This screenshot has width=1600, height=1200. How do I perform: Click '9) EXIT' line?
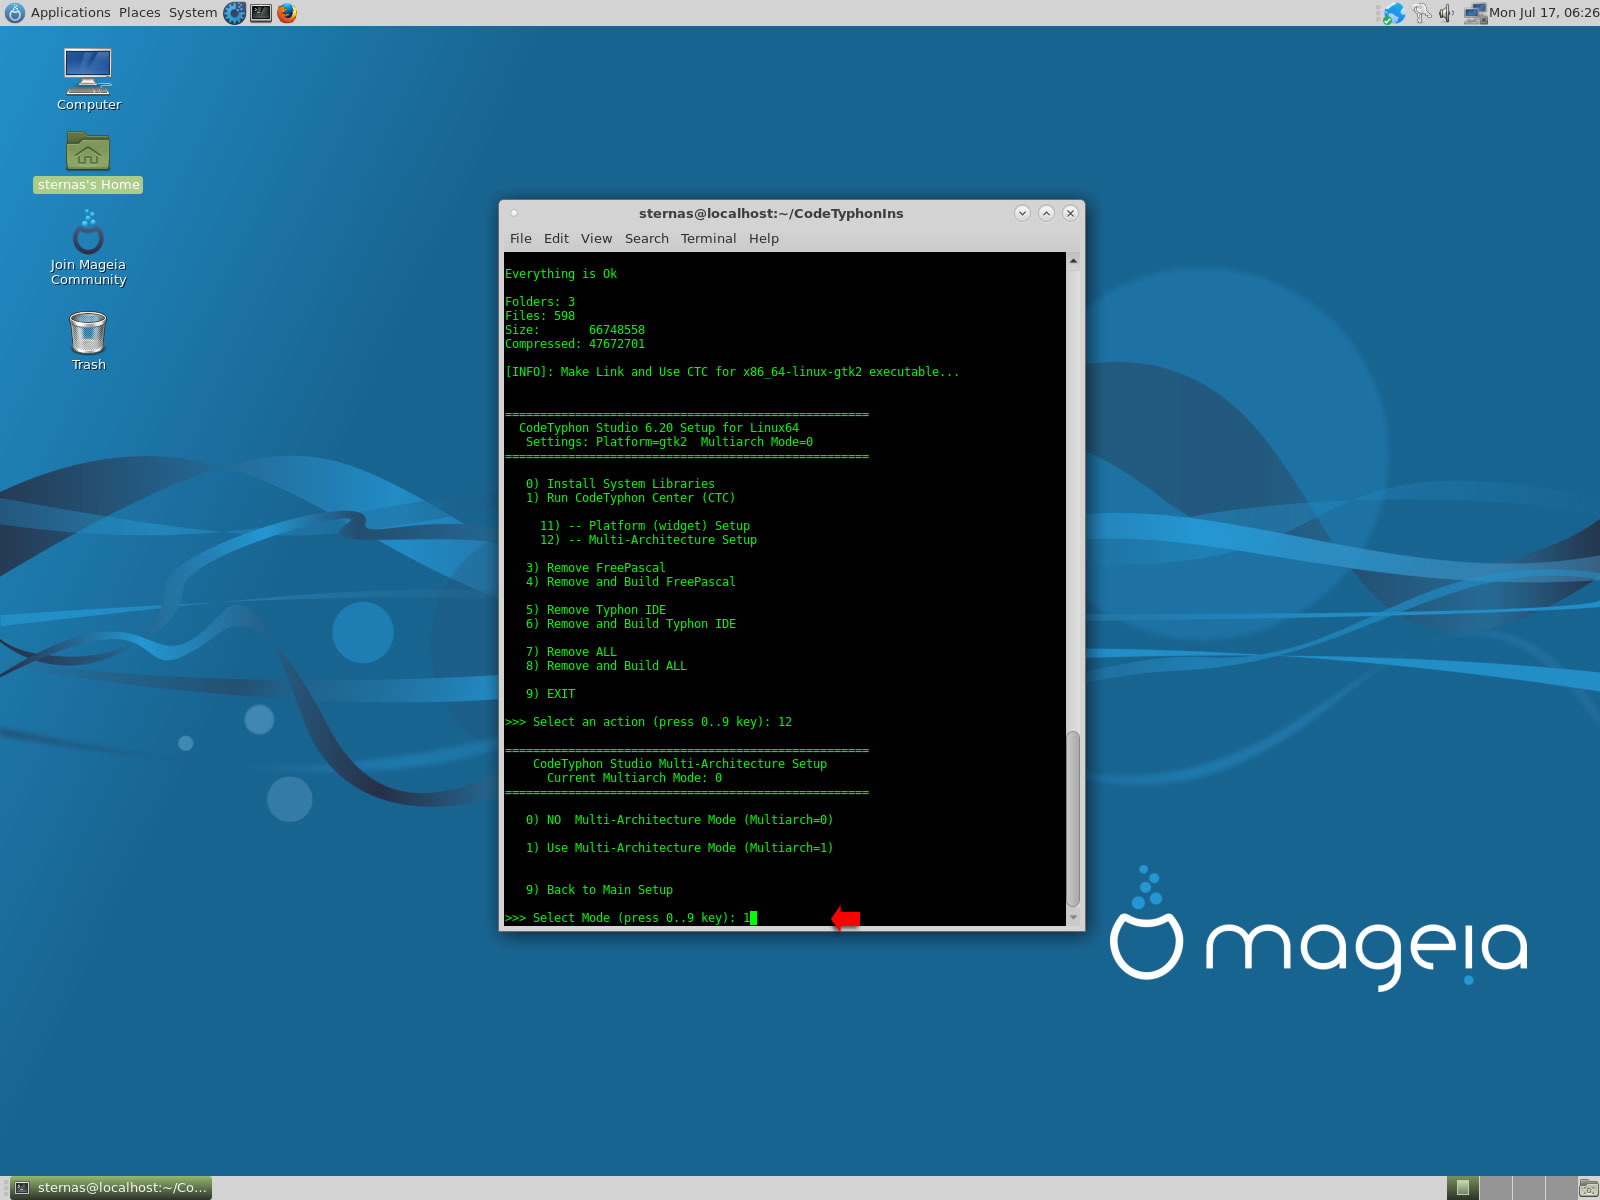550,694
